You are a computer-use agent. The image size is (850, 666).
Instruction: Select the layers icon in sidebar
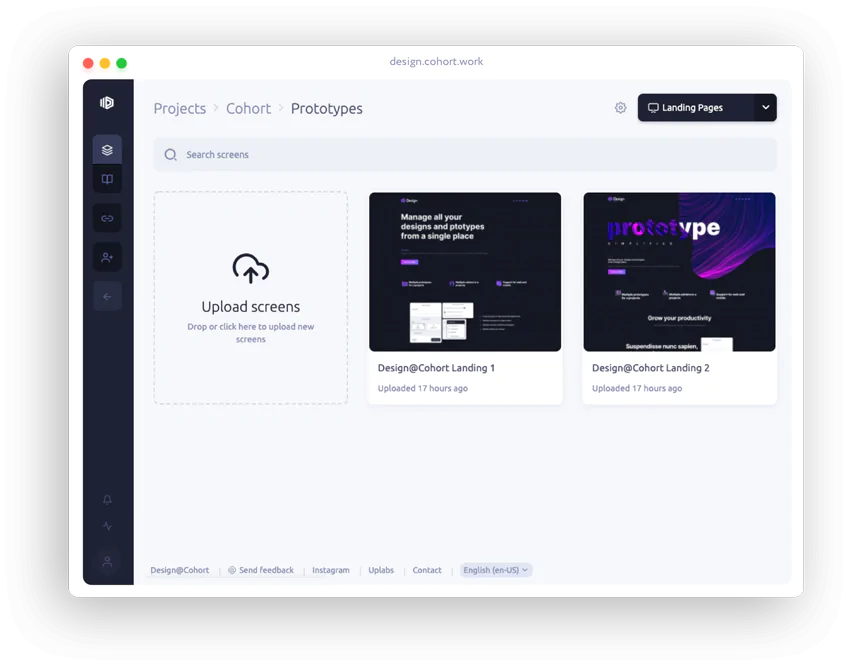point(107,150)
